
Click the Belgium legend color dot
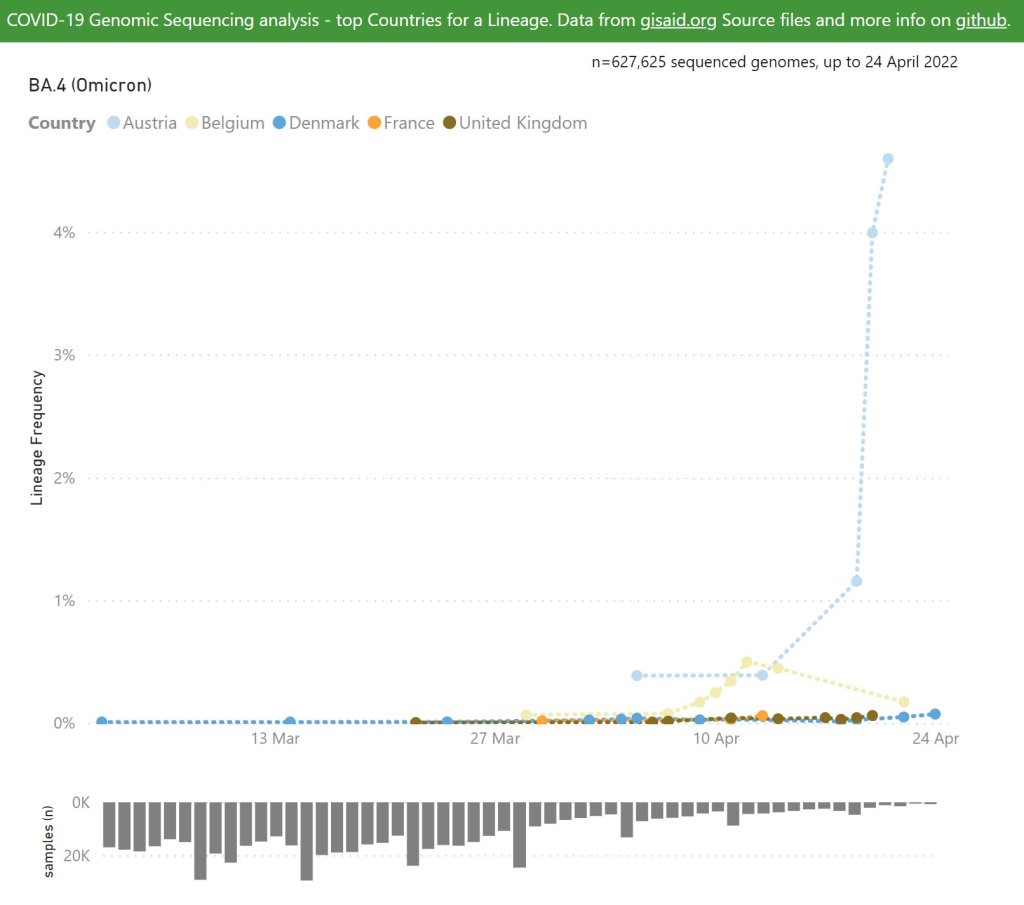(190, 123)
